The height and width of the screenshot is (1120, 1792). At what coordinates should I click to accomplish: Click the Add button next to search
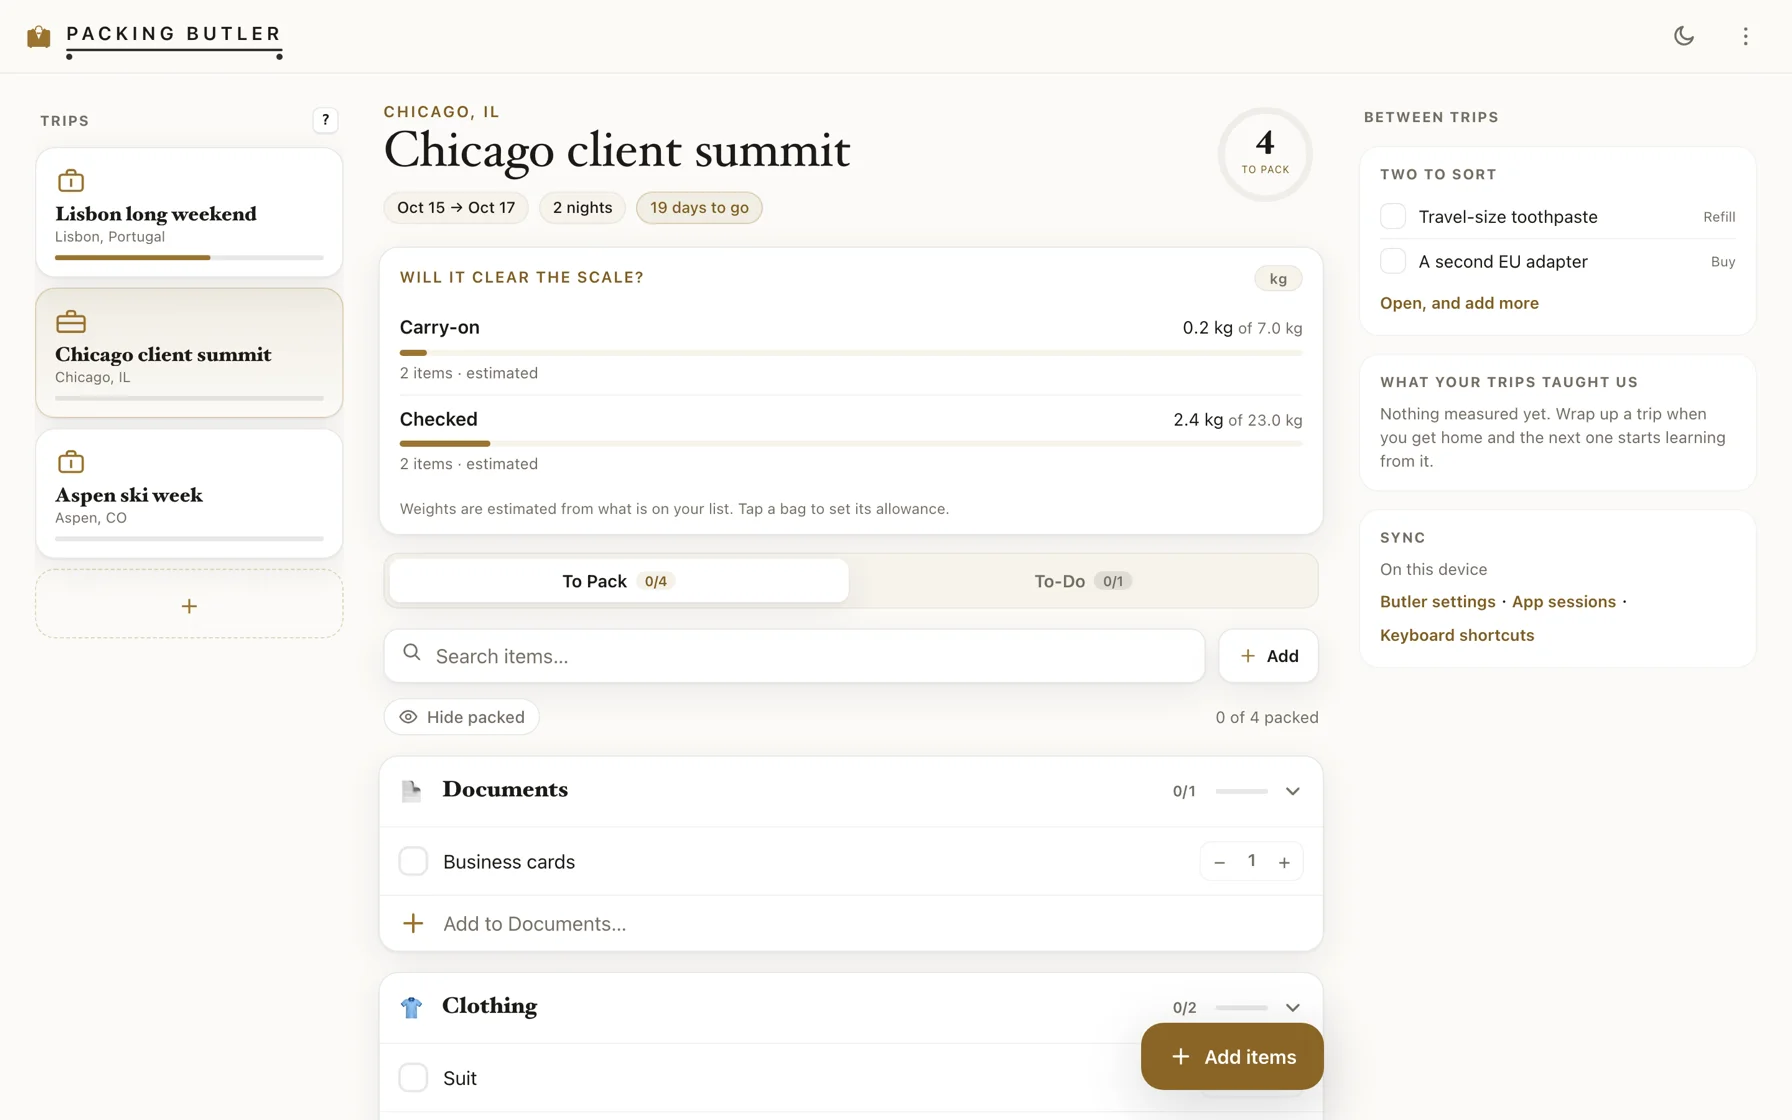(x=1268, y=656)
